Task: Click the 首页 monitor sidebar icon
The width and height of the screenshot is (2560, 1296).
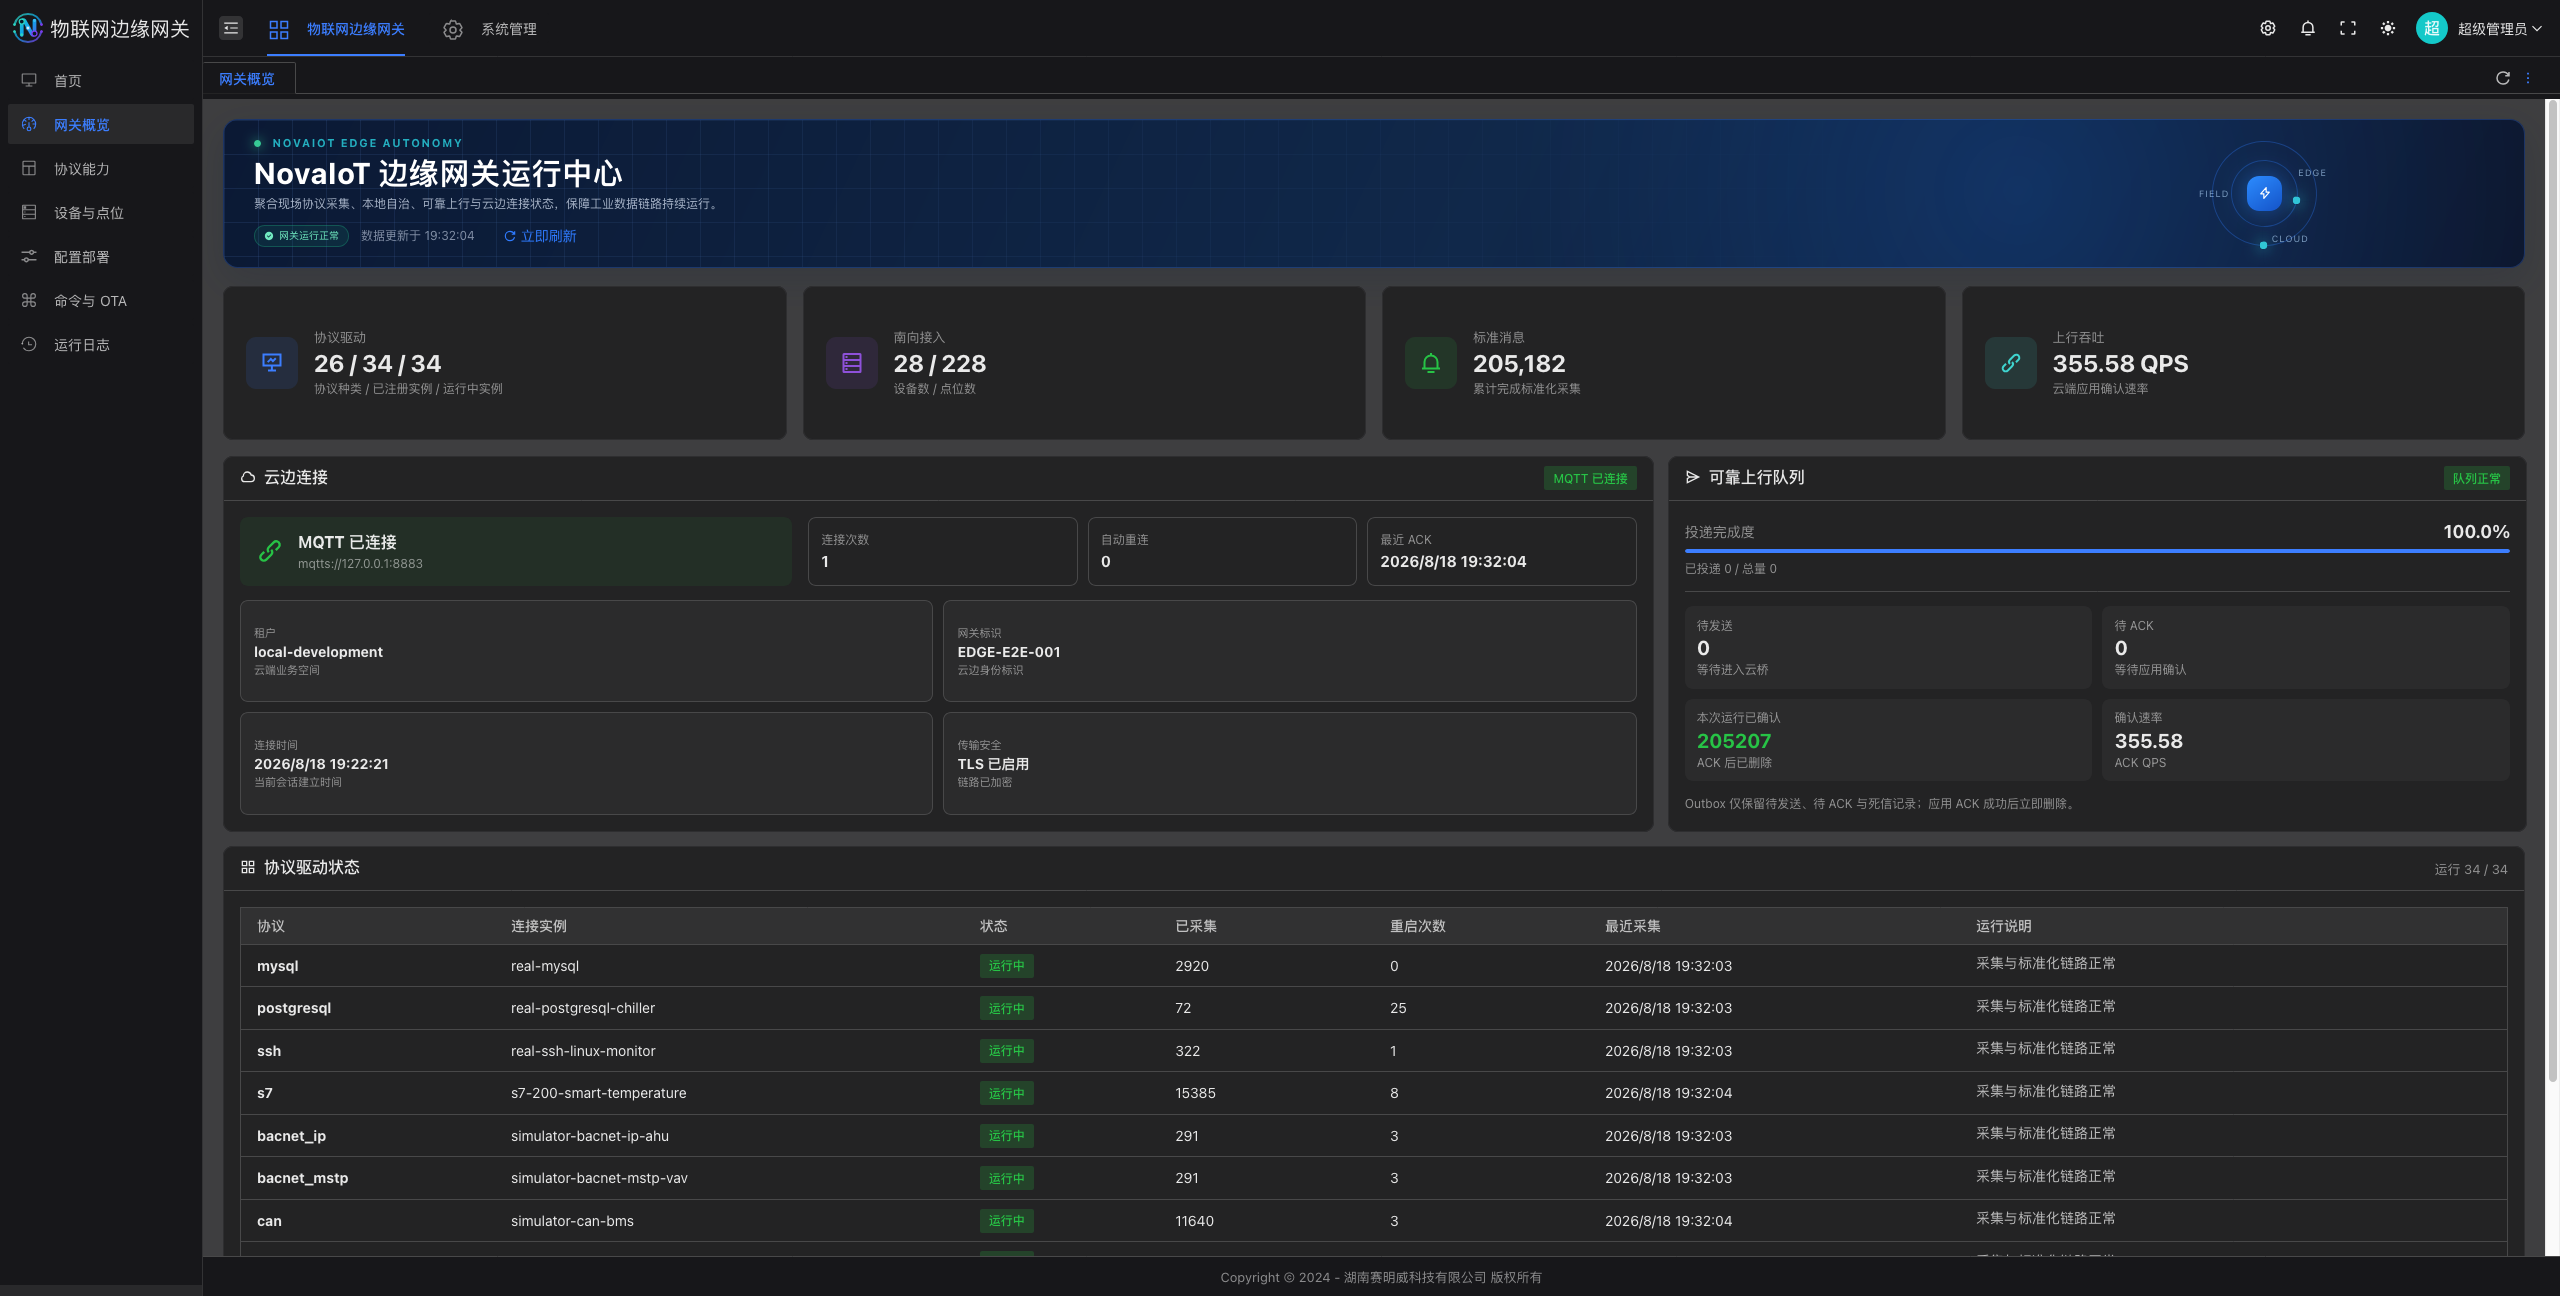Action: 29,80
